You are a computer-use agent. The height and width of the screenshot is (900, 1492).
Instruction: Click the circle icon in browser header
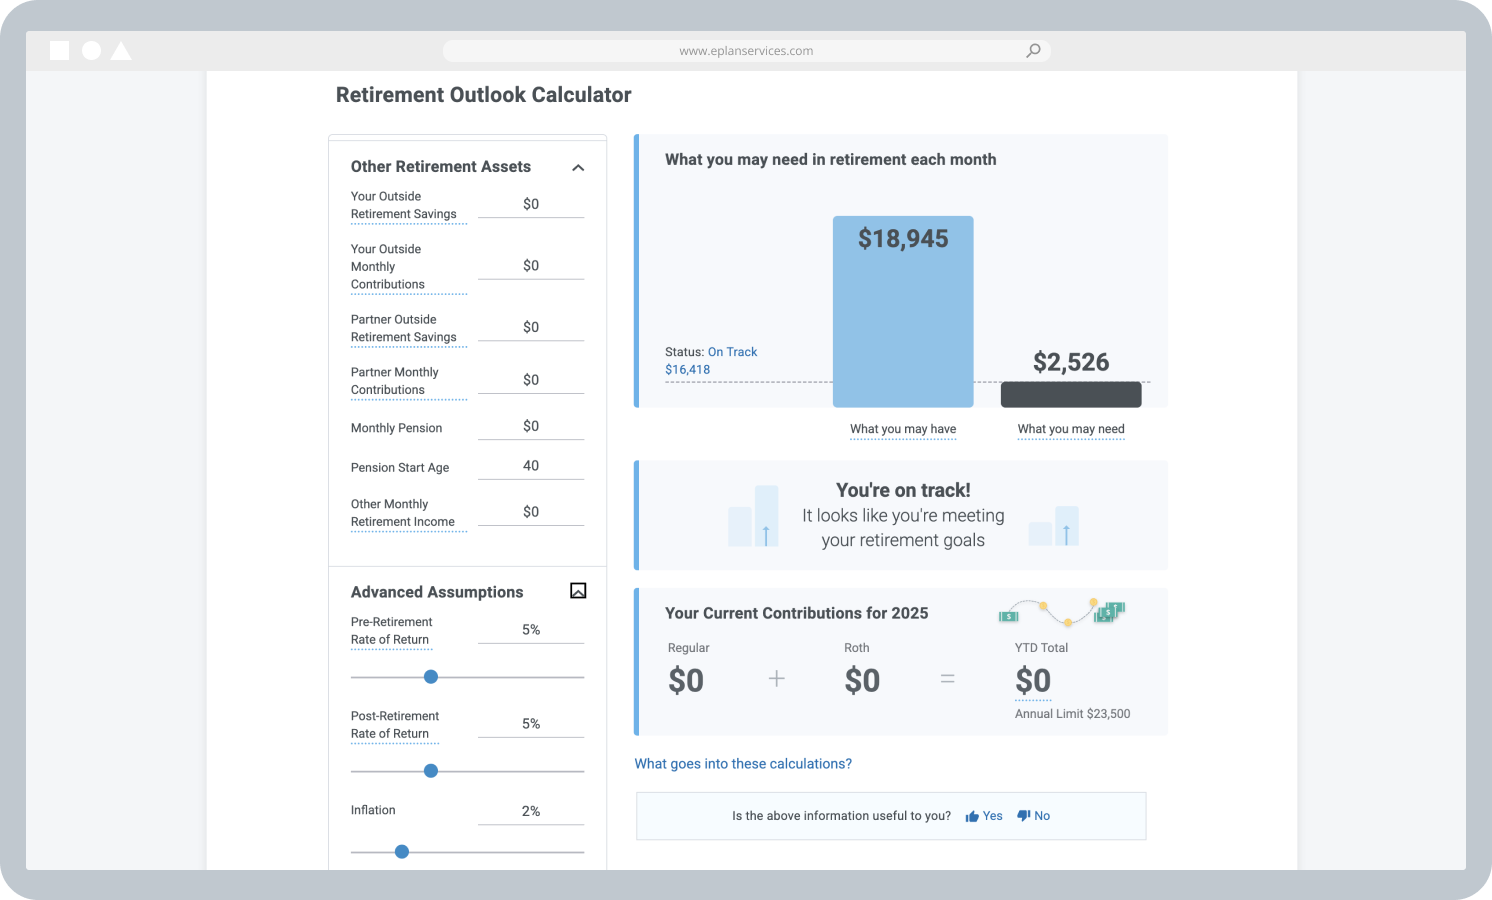(x=91, y=51)
